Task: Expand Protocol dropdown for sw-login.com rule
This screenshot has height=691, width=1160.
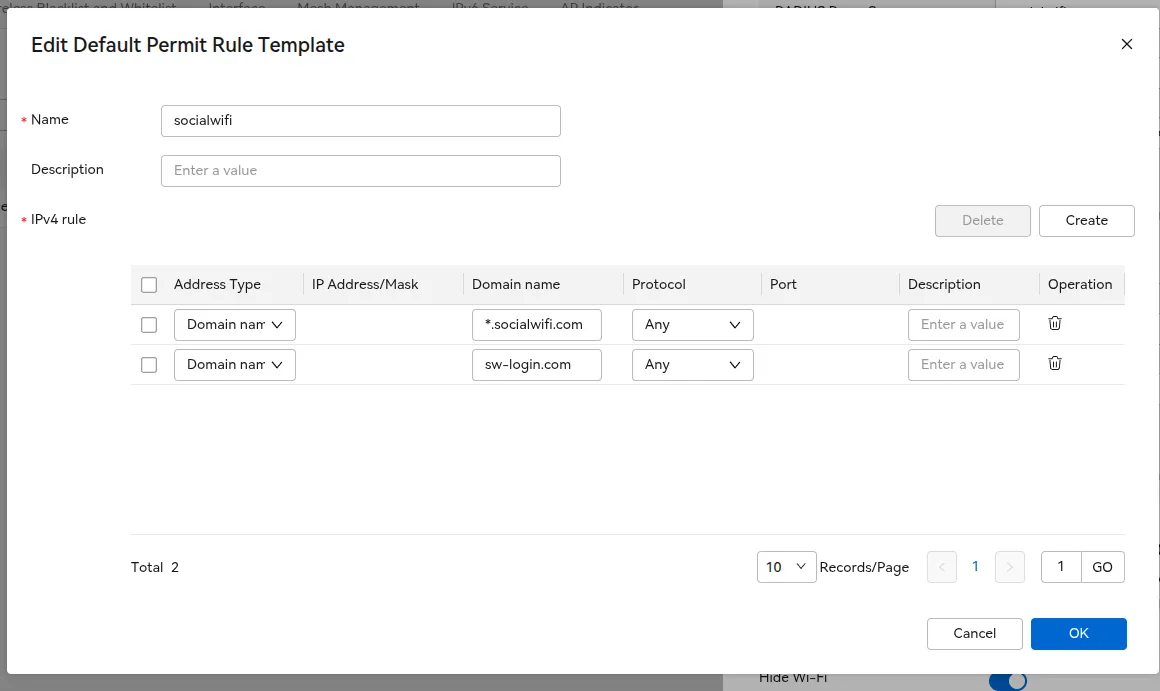Action: (x=692, y=365)
